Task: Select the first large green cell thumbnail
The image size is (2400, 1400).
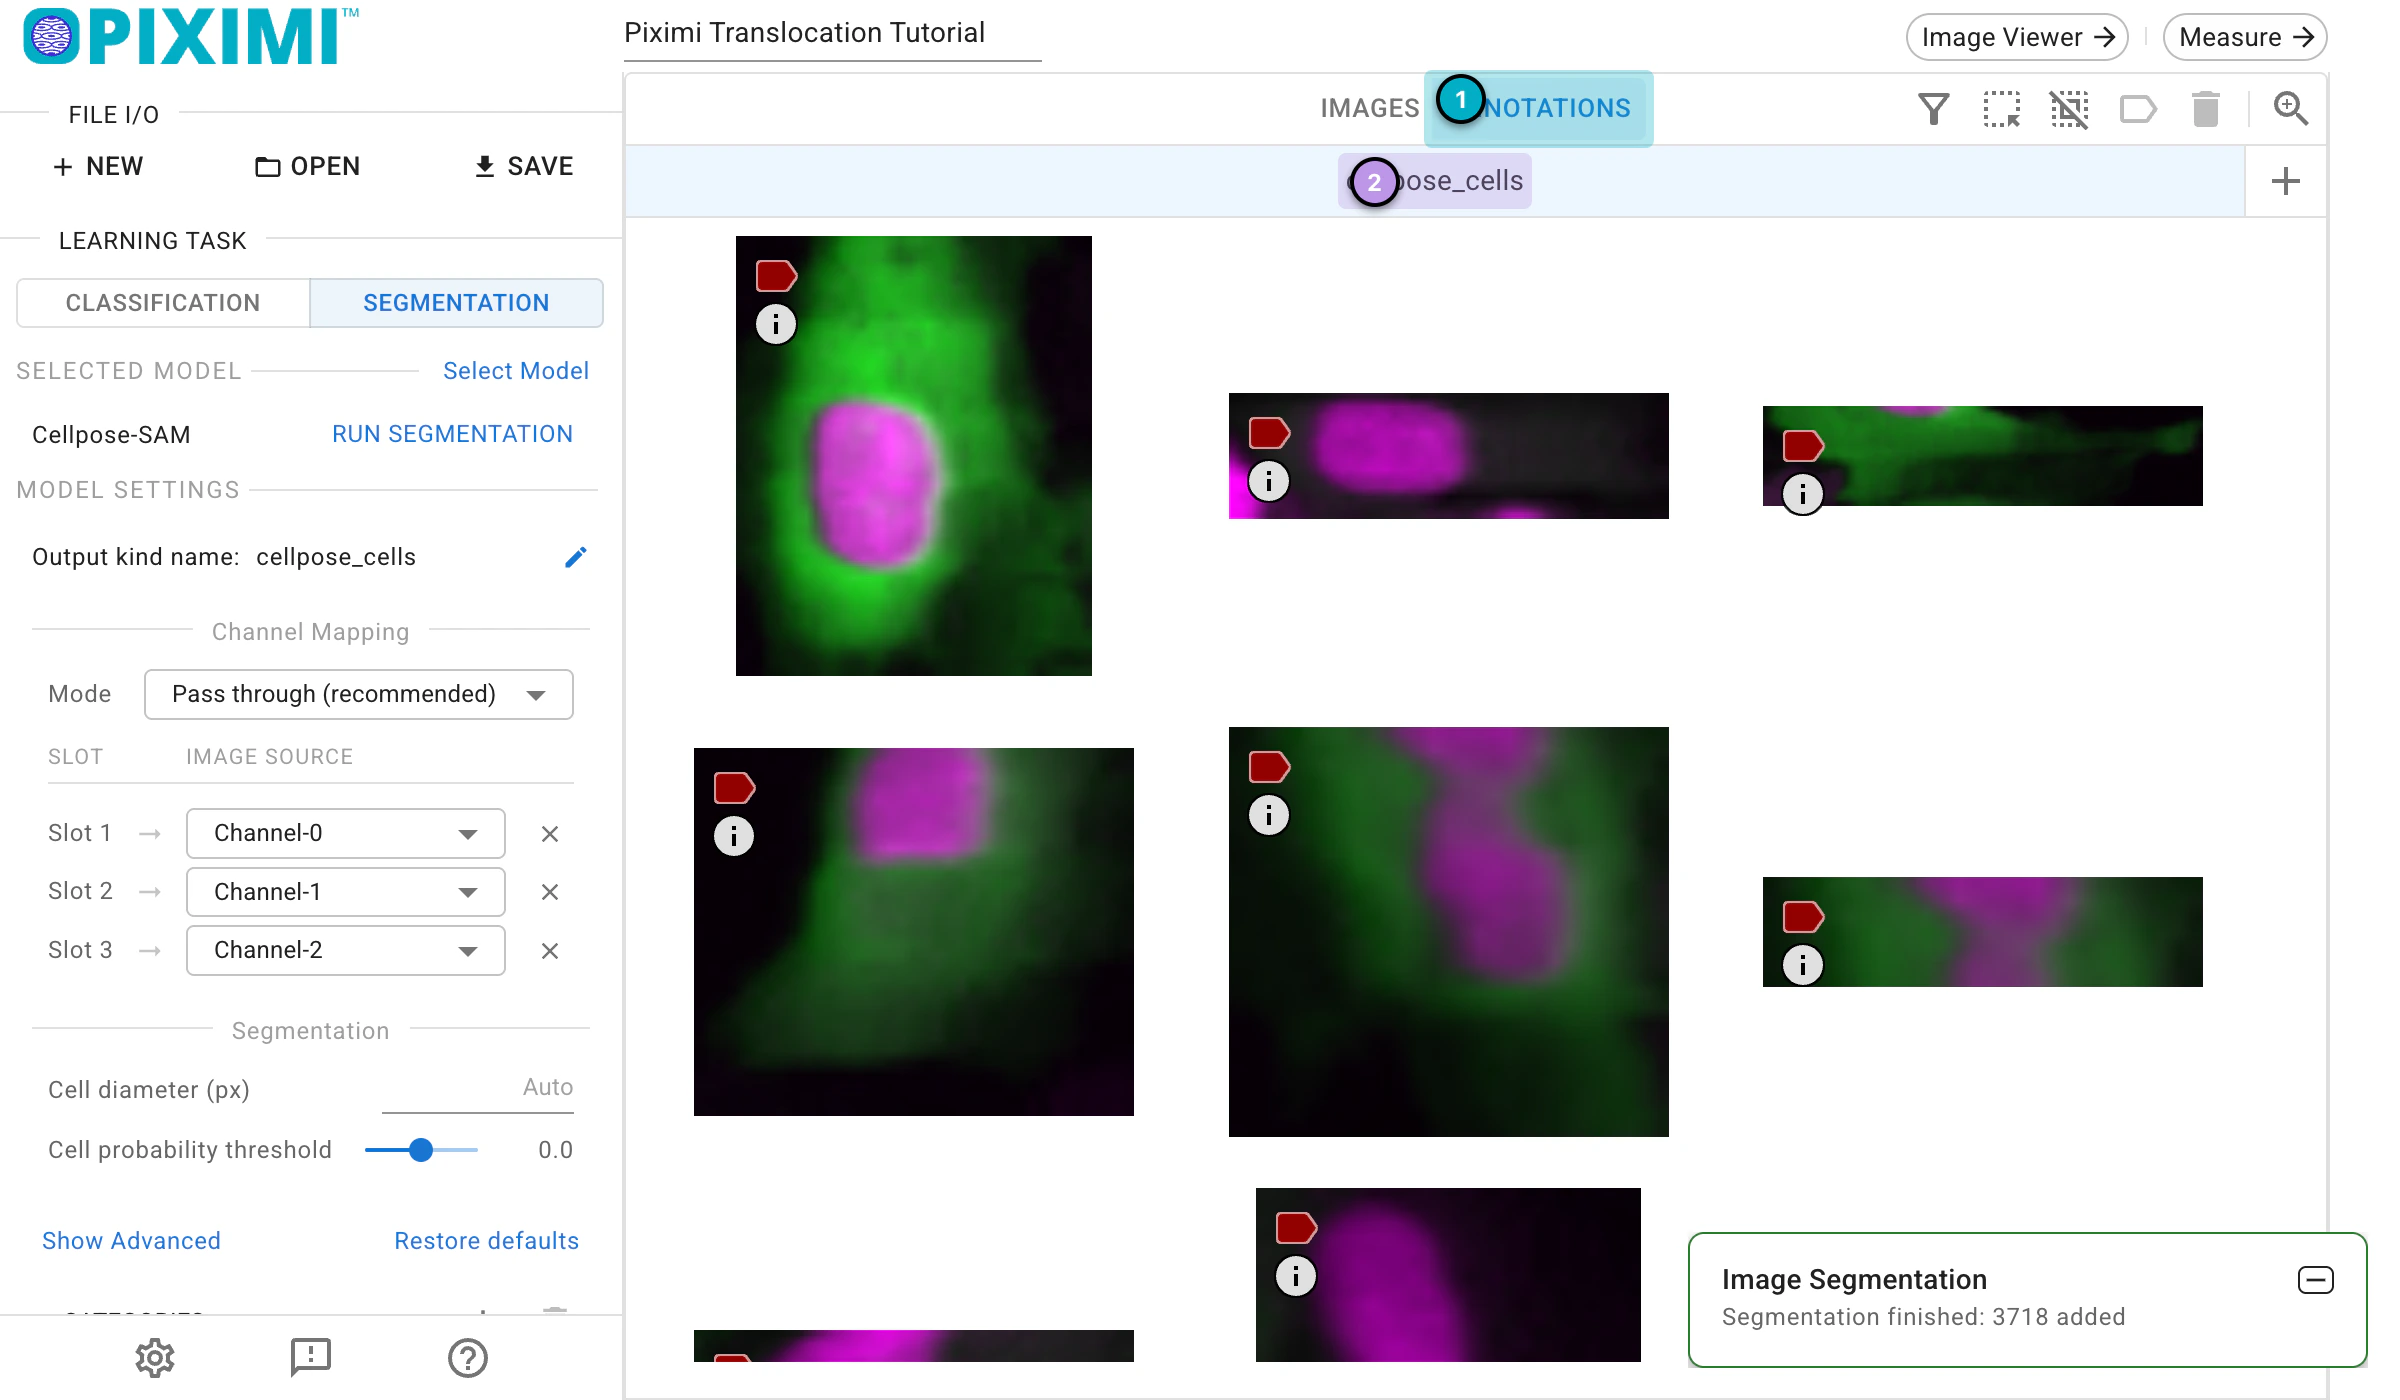Action: (914, 455)
